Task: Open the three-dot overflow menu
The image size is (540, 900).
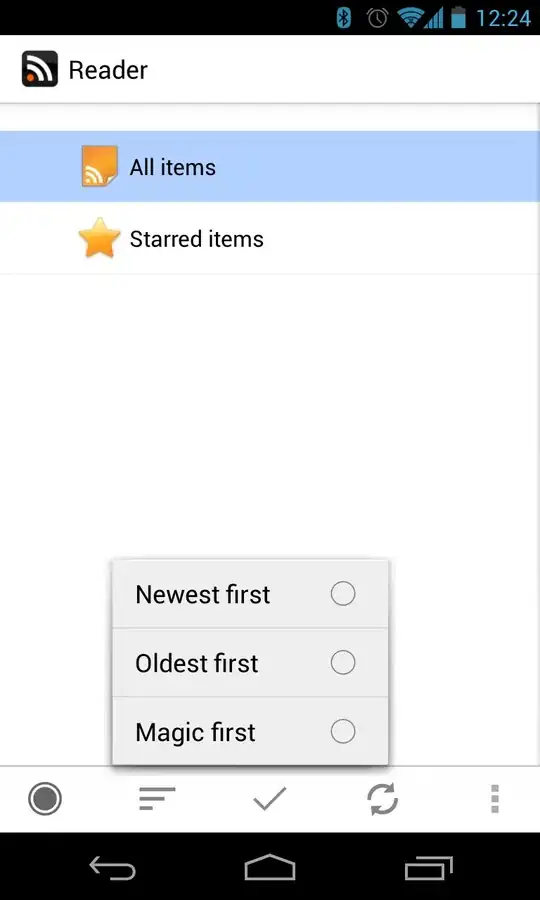Action: pyautogui.click(x=495, y=798)
